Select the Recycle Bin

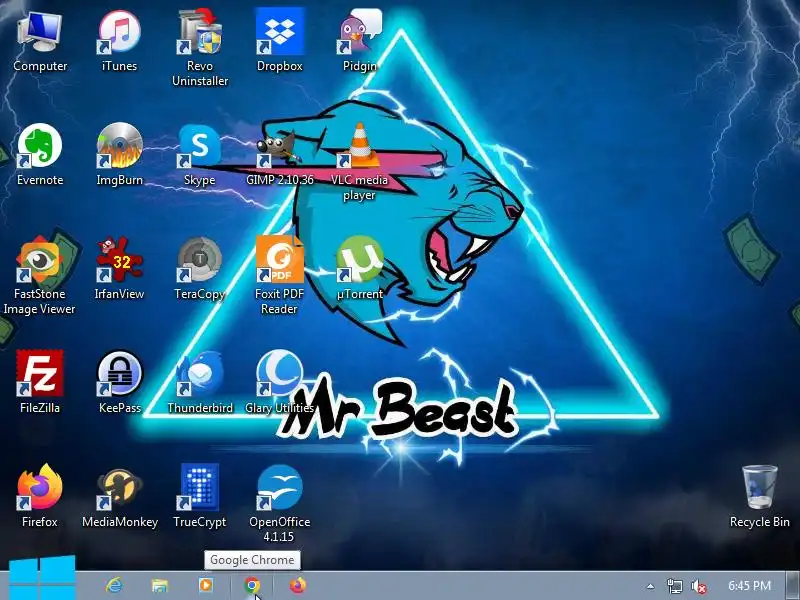760,487
